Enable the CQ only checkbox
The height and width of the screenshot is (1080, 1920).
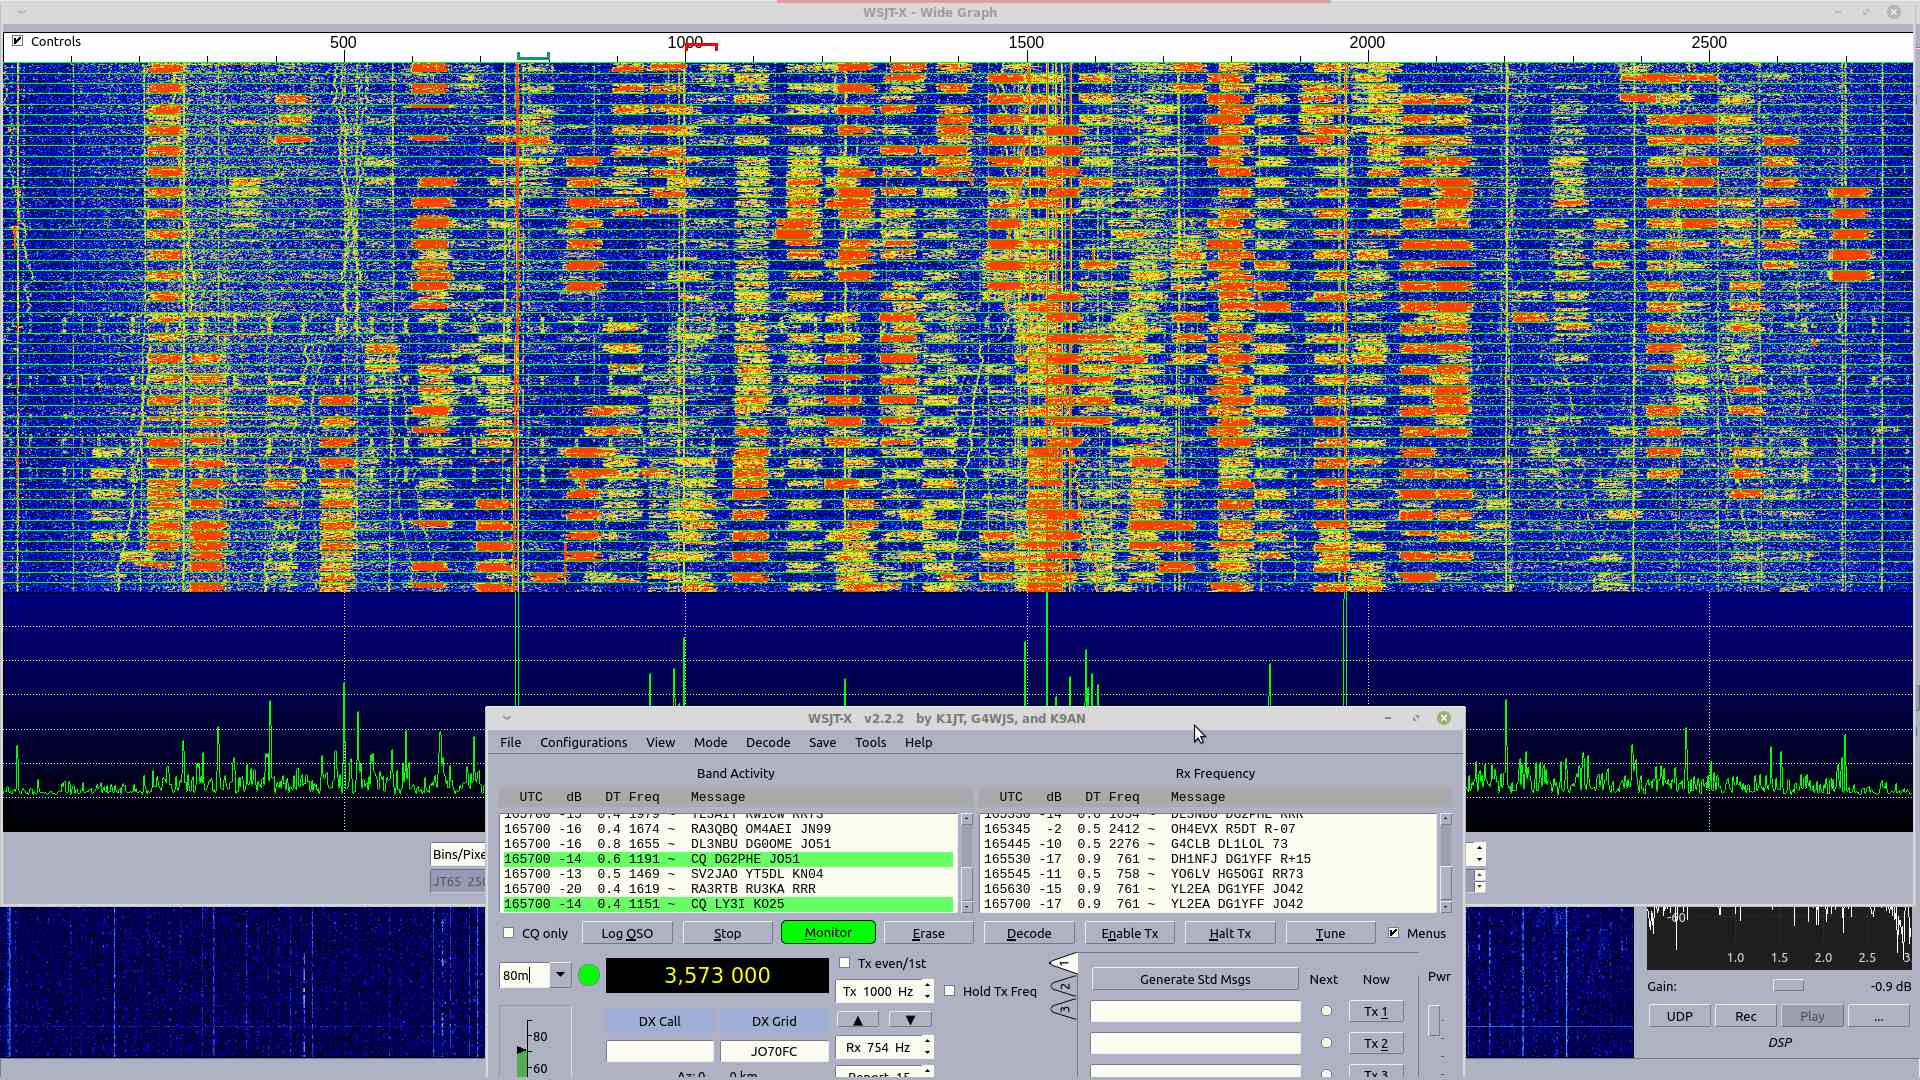point(509,933)
